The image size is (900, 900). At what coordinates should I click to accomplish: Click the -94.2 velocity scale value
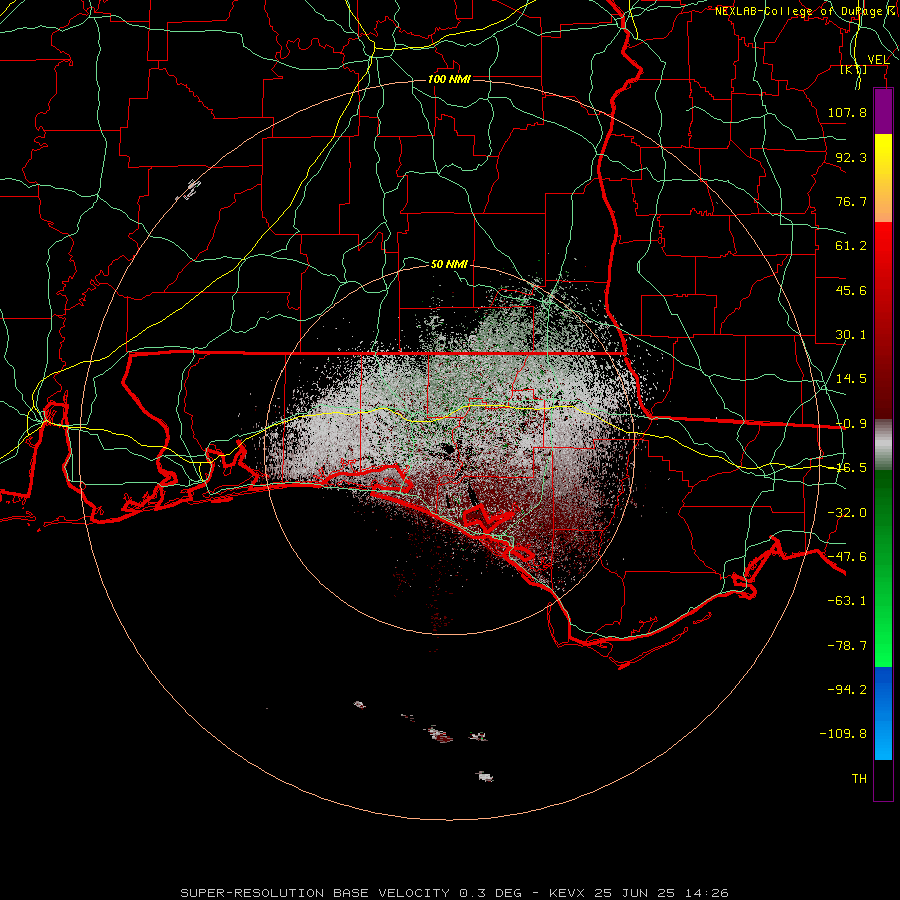847,690
